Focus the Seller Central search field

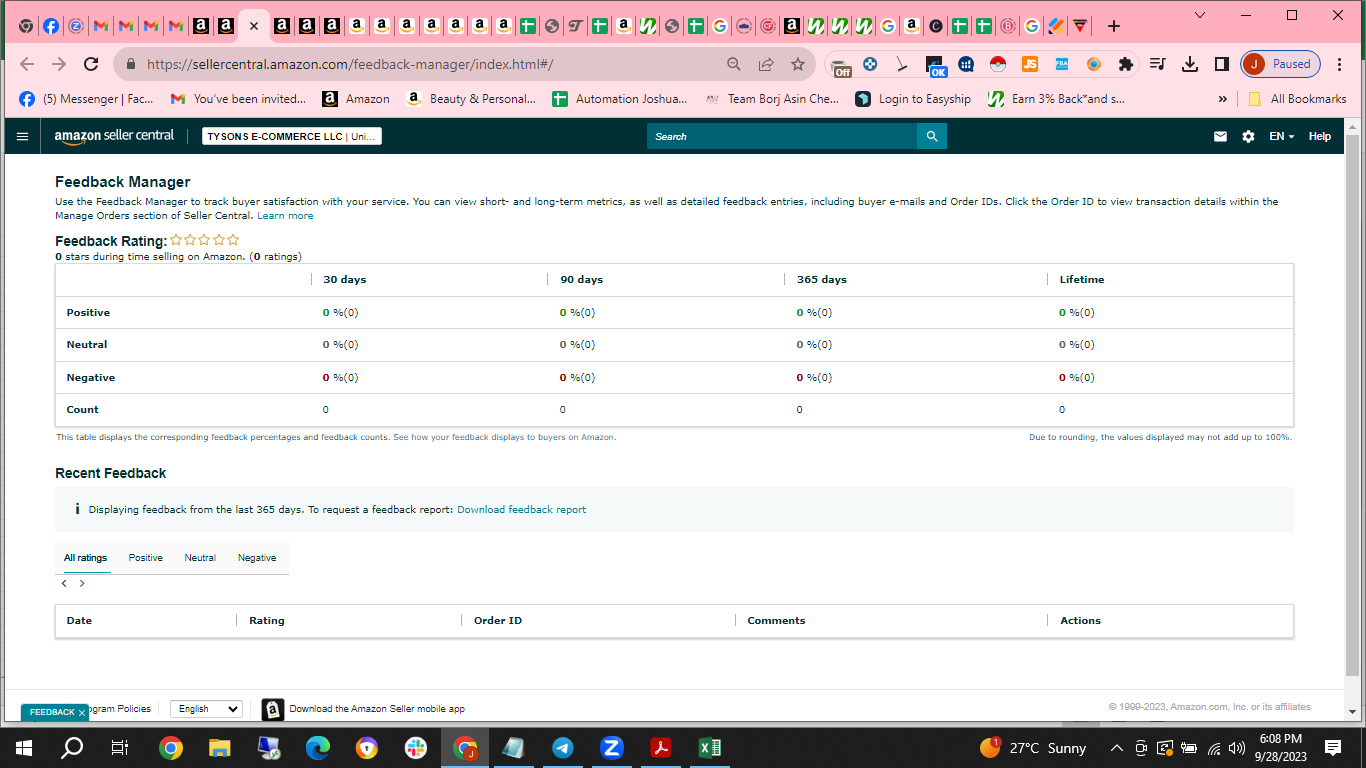tap(782, 136)
